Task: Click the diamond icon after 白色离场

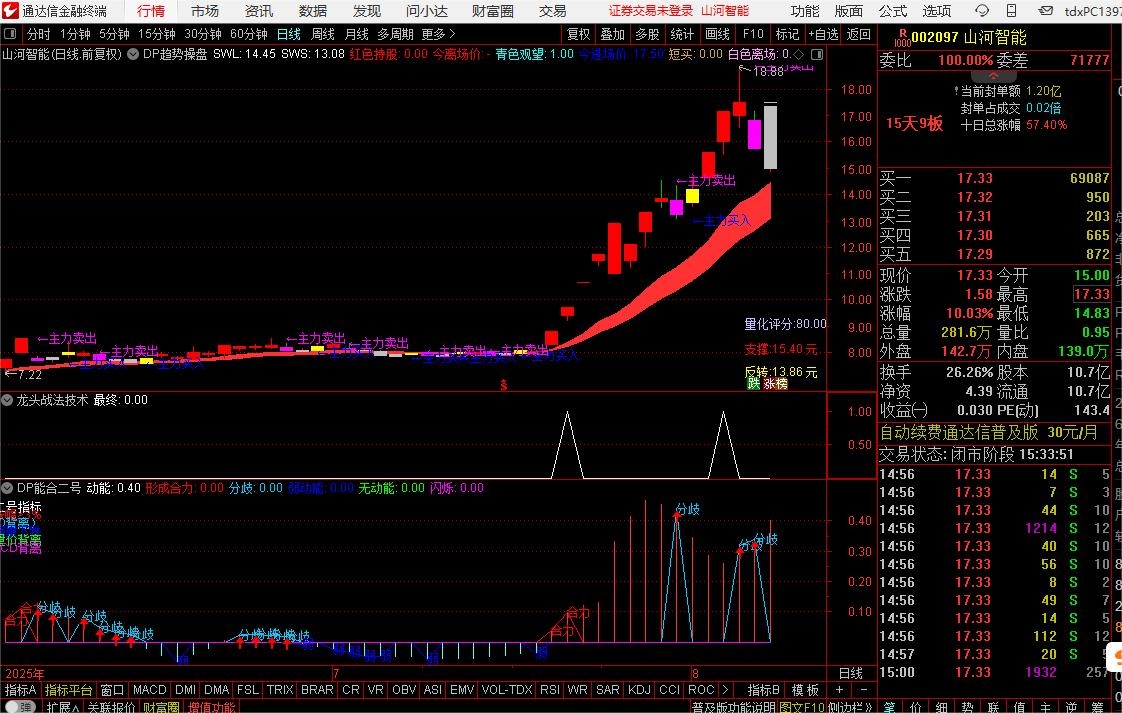Action: [x=799, y=54]
